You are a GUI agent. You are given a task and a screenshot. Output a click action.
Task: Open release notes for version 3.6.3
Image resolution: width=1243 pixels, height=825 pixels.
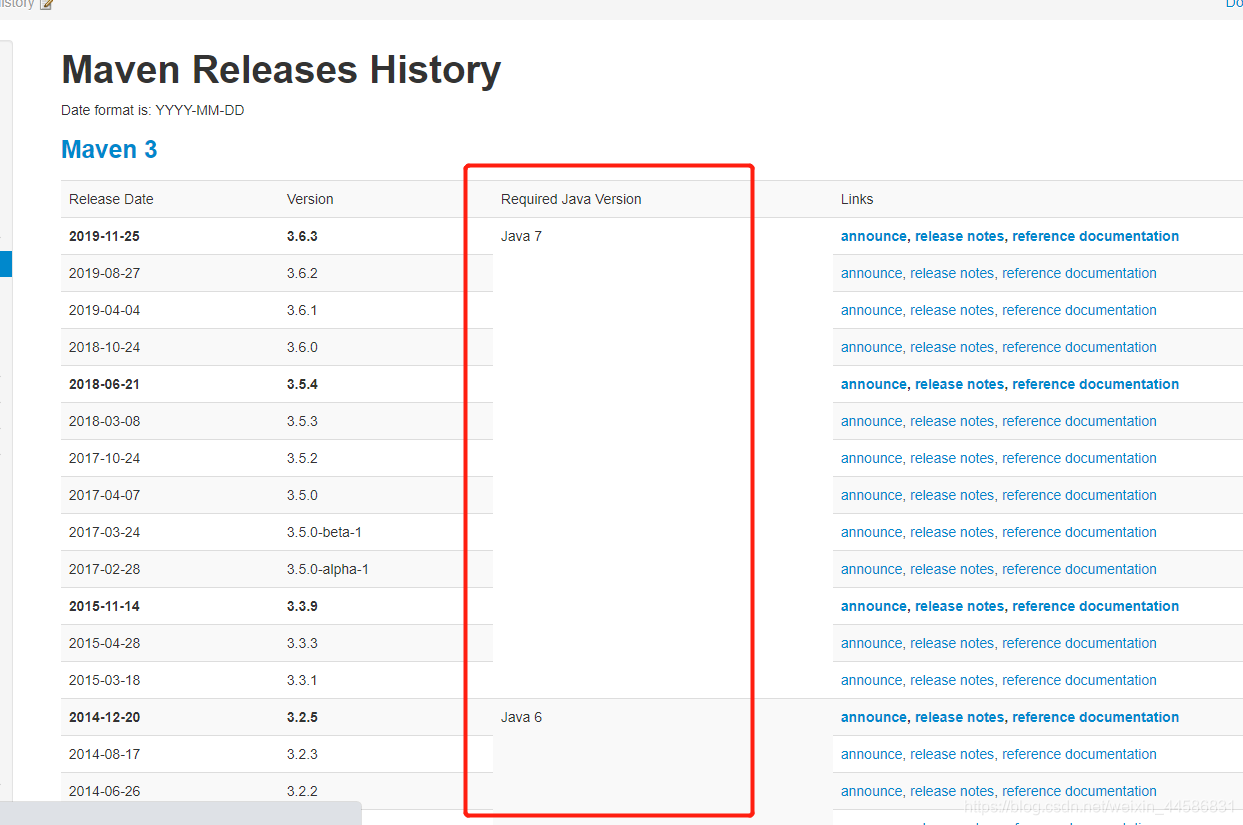tap(959, 237)
